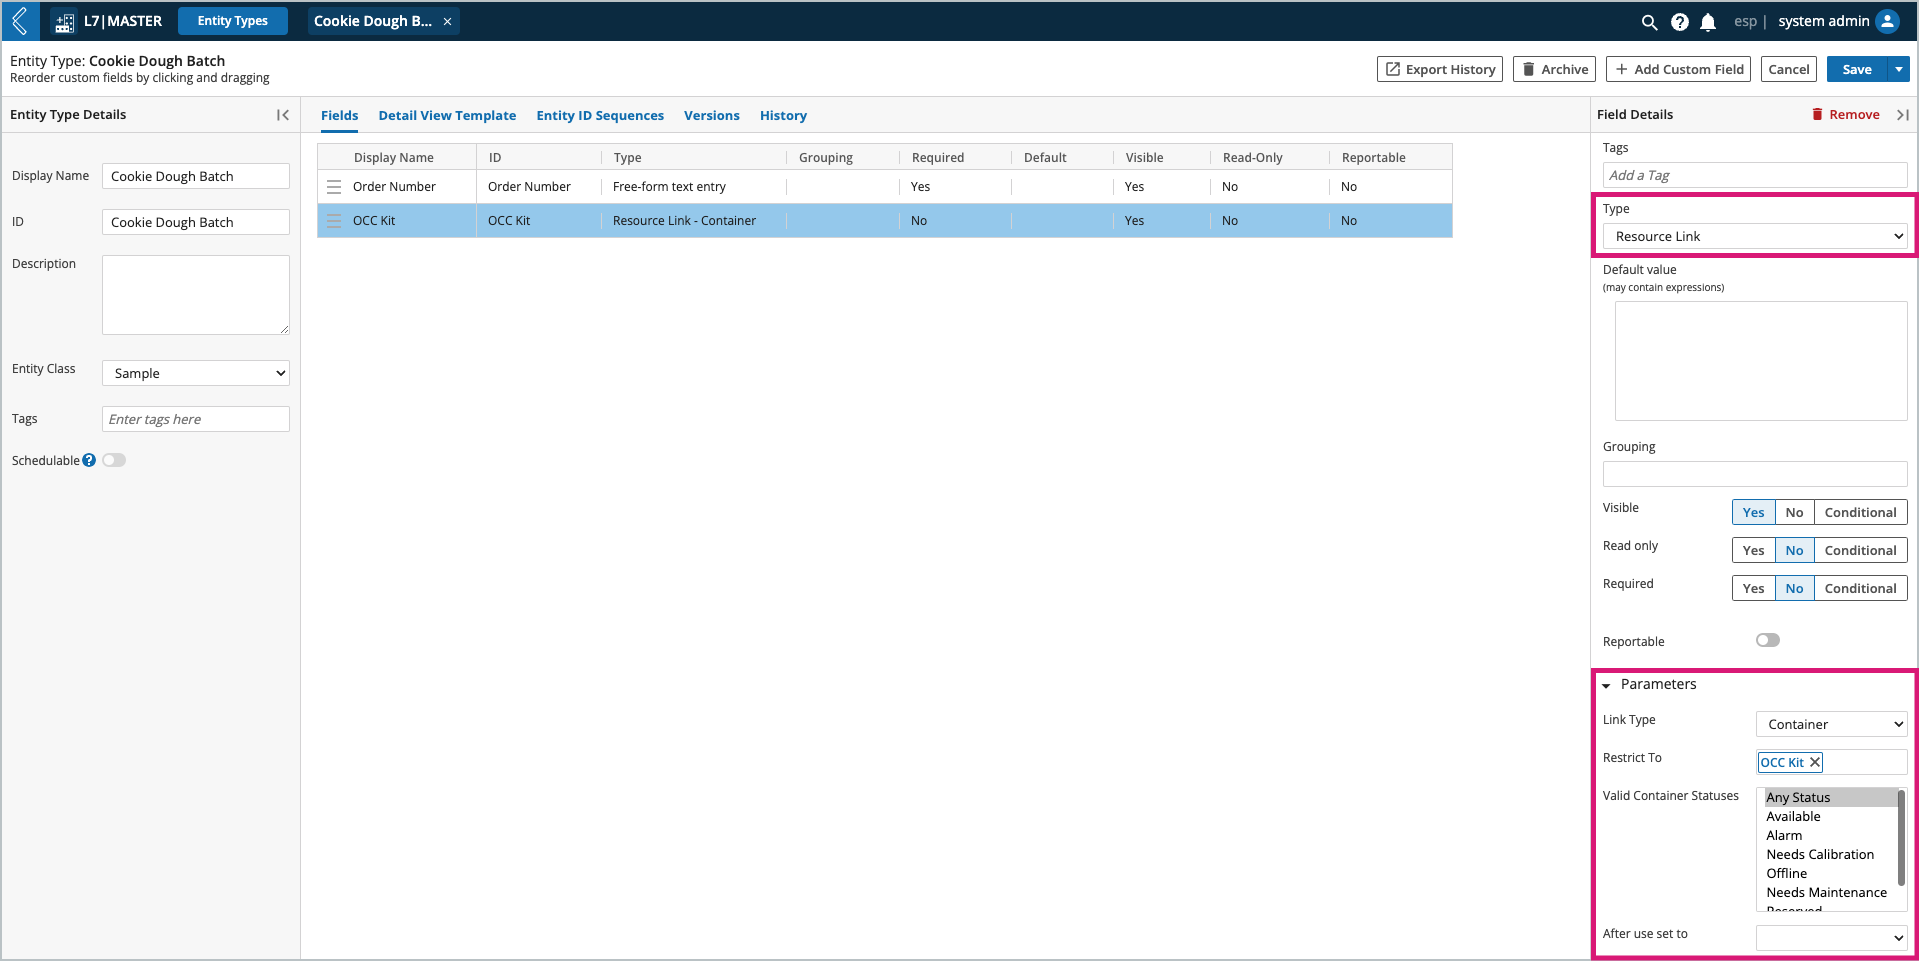Click the Grouping input field

[1755, 474]
